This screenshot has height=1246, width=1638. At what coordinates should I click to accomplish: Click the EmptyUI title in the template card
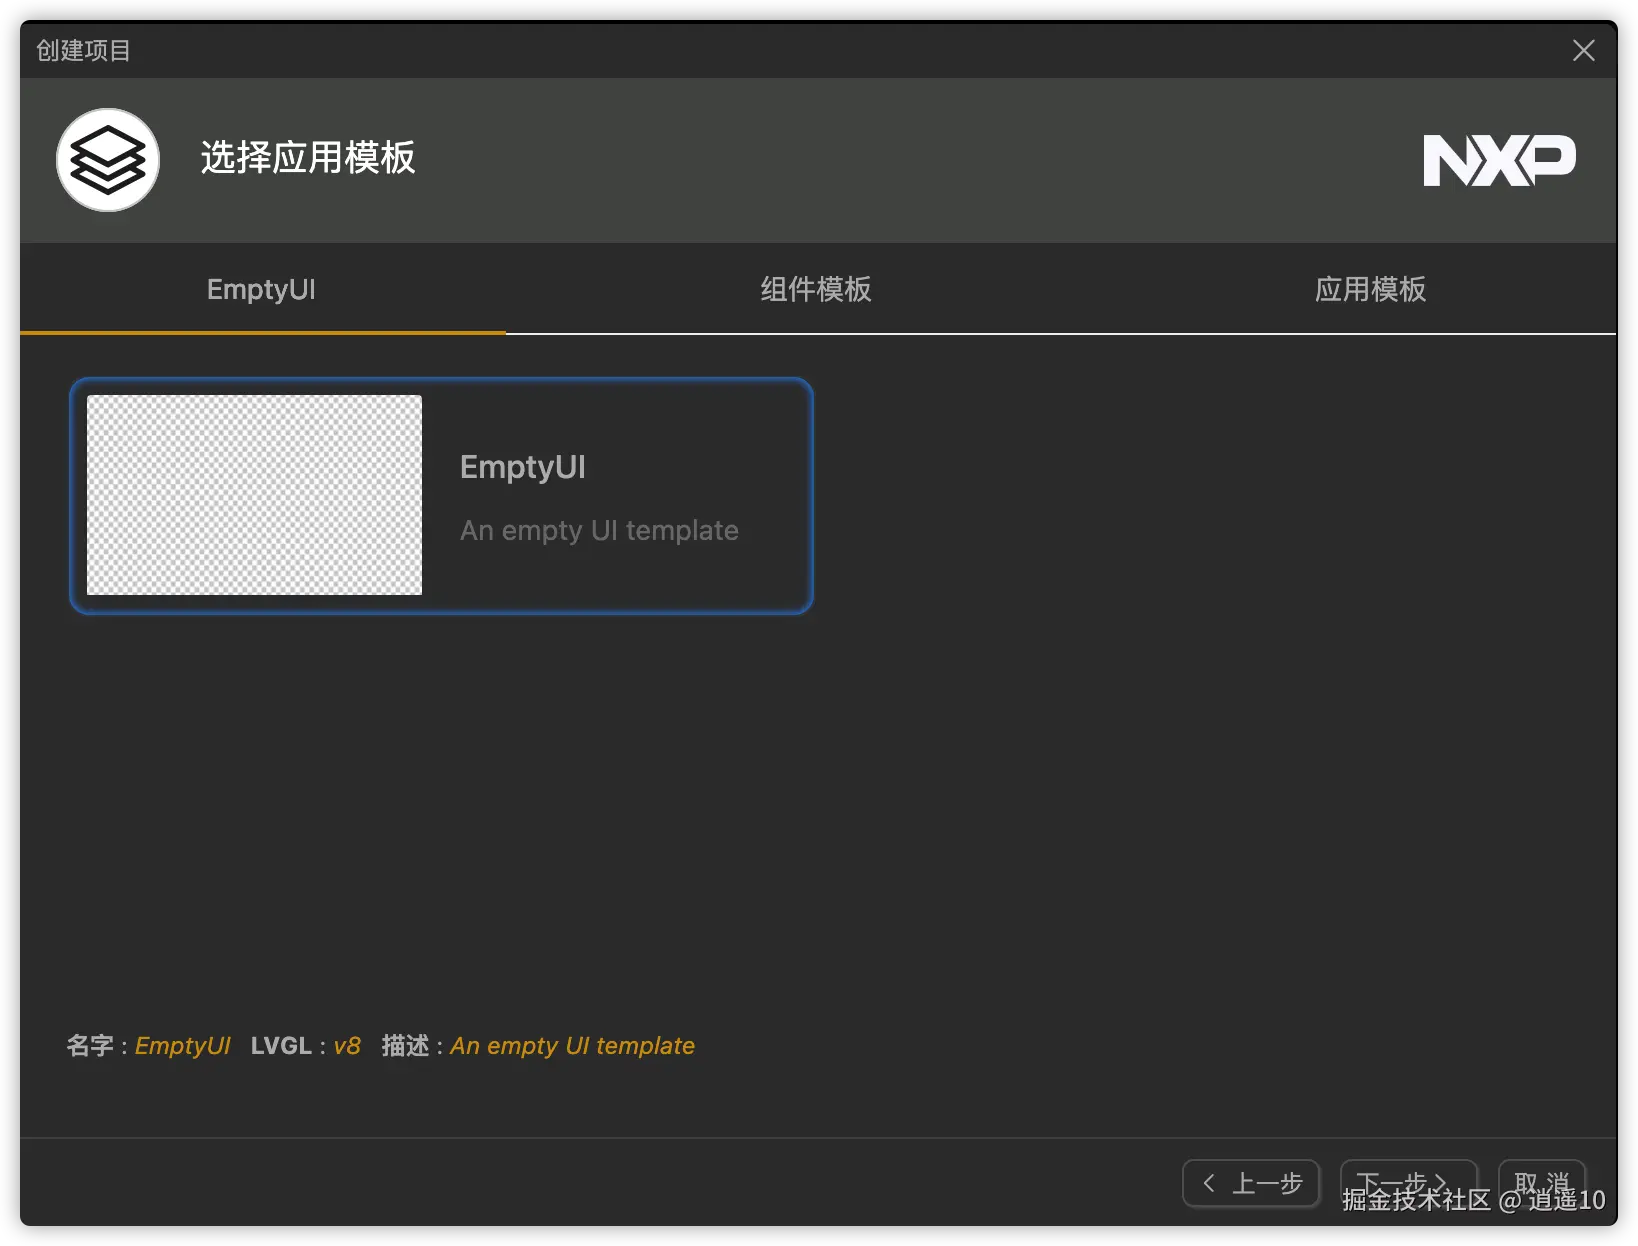coord(523,467)
